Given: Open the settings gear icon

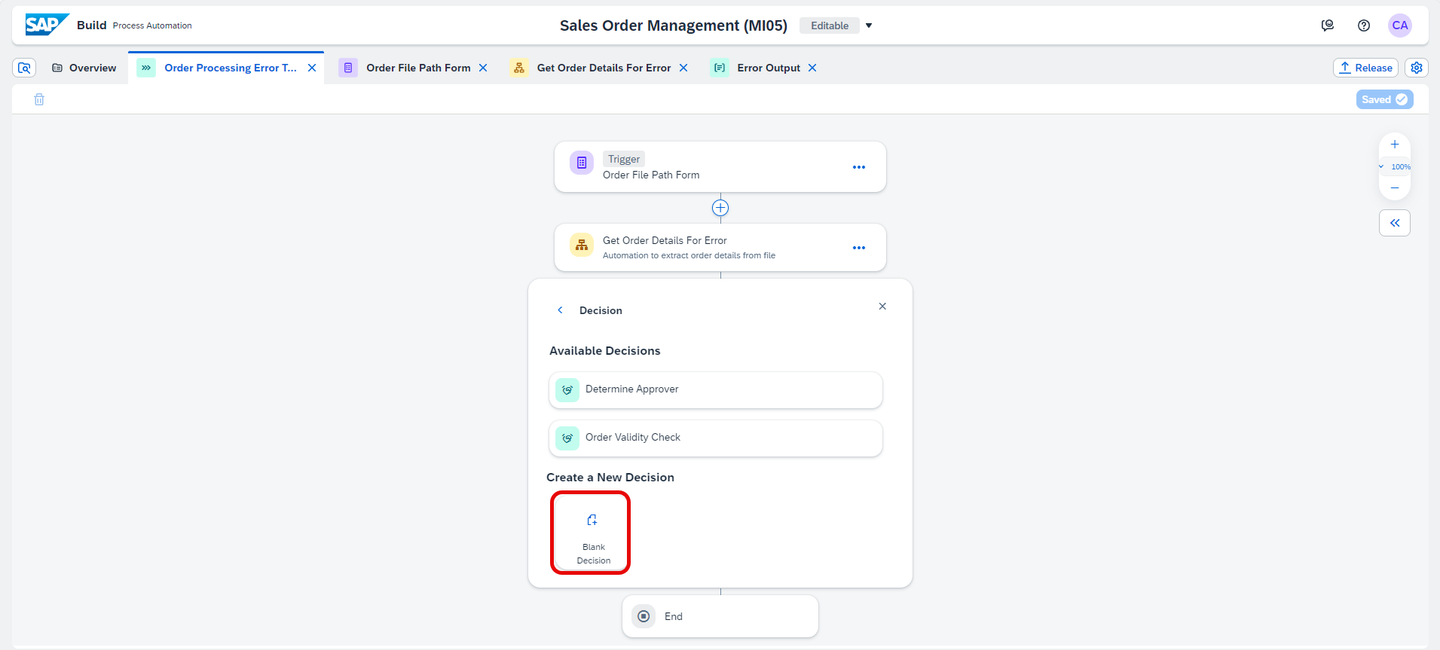Looking at the screenshot, I should [1416, 68].
